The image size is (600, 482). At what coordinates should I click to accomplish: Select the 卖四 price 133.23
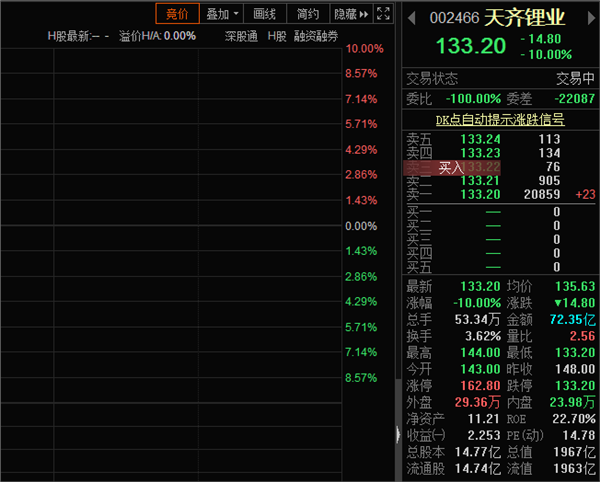coord(480,153)
